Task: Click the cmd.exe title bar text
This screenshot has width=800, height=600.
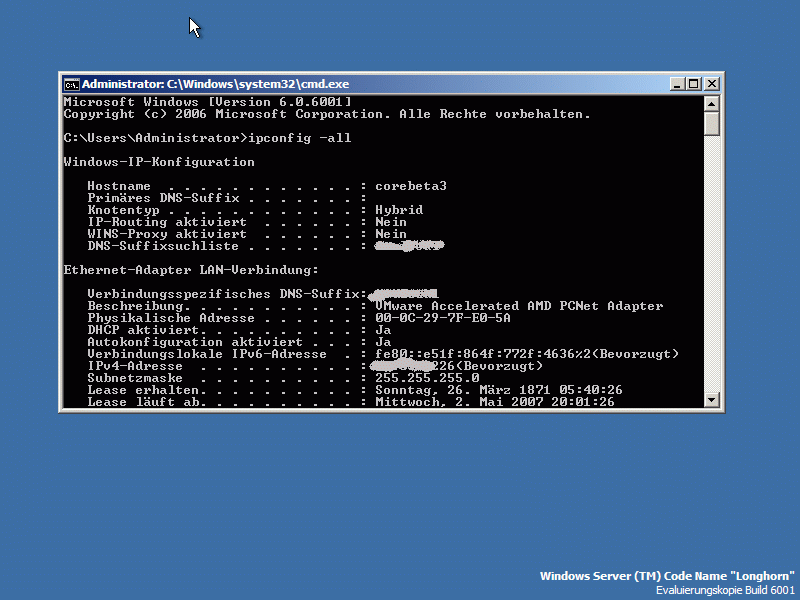Action: (215, 84)
